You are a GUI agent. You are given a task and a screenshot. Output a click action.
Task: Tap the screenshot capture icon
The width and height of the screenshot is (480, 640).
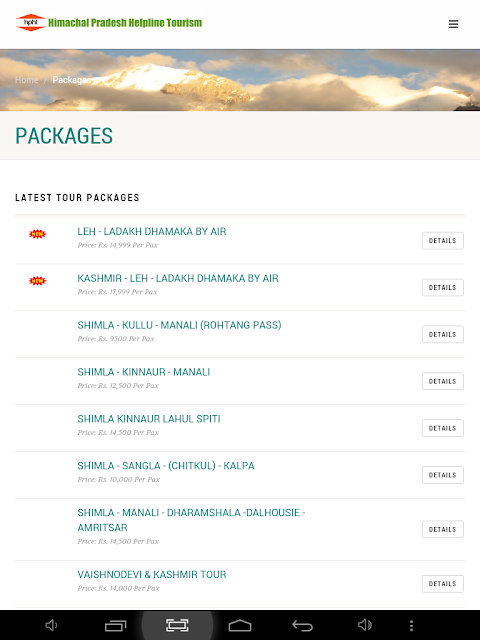tap(177, 625)
